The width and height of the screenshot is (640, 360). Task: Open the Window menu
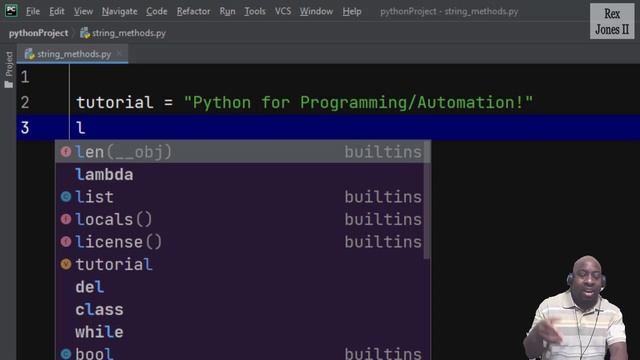[x=316, y=11]
